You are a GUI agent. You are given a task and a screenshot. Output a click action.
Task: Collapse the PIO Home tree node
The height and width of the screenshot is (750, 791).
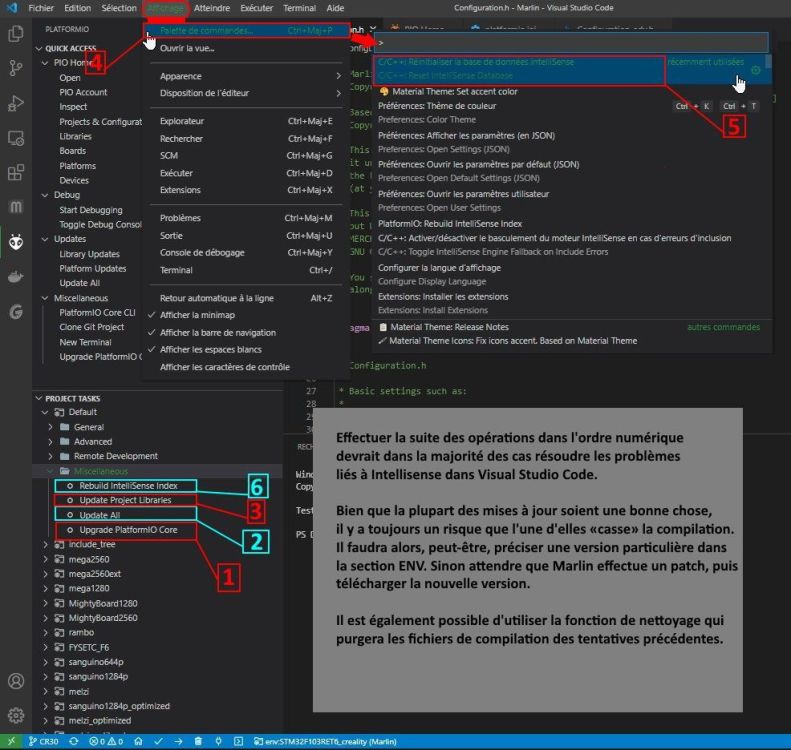pos(45,63)
